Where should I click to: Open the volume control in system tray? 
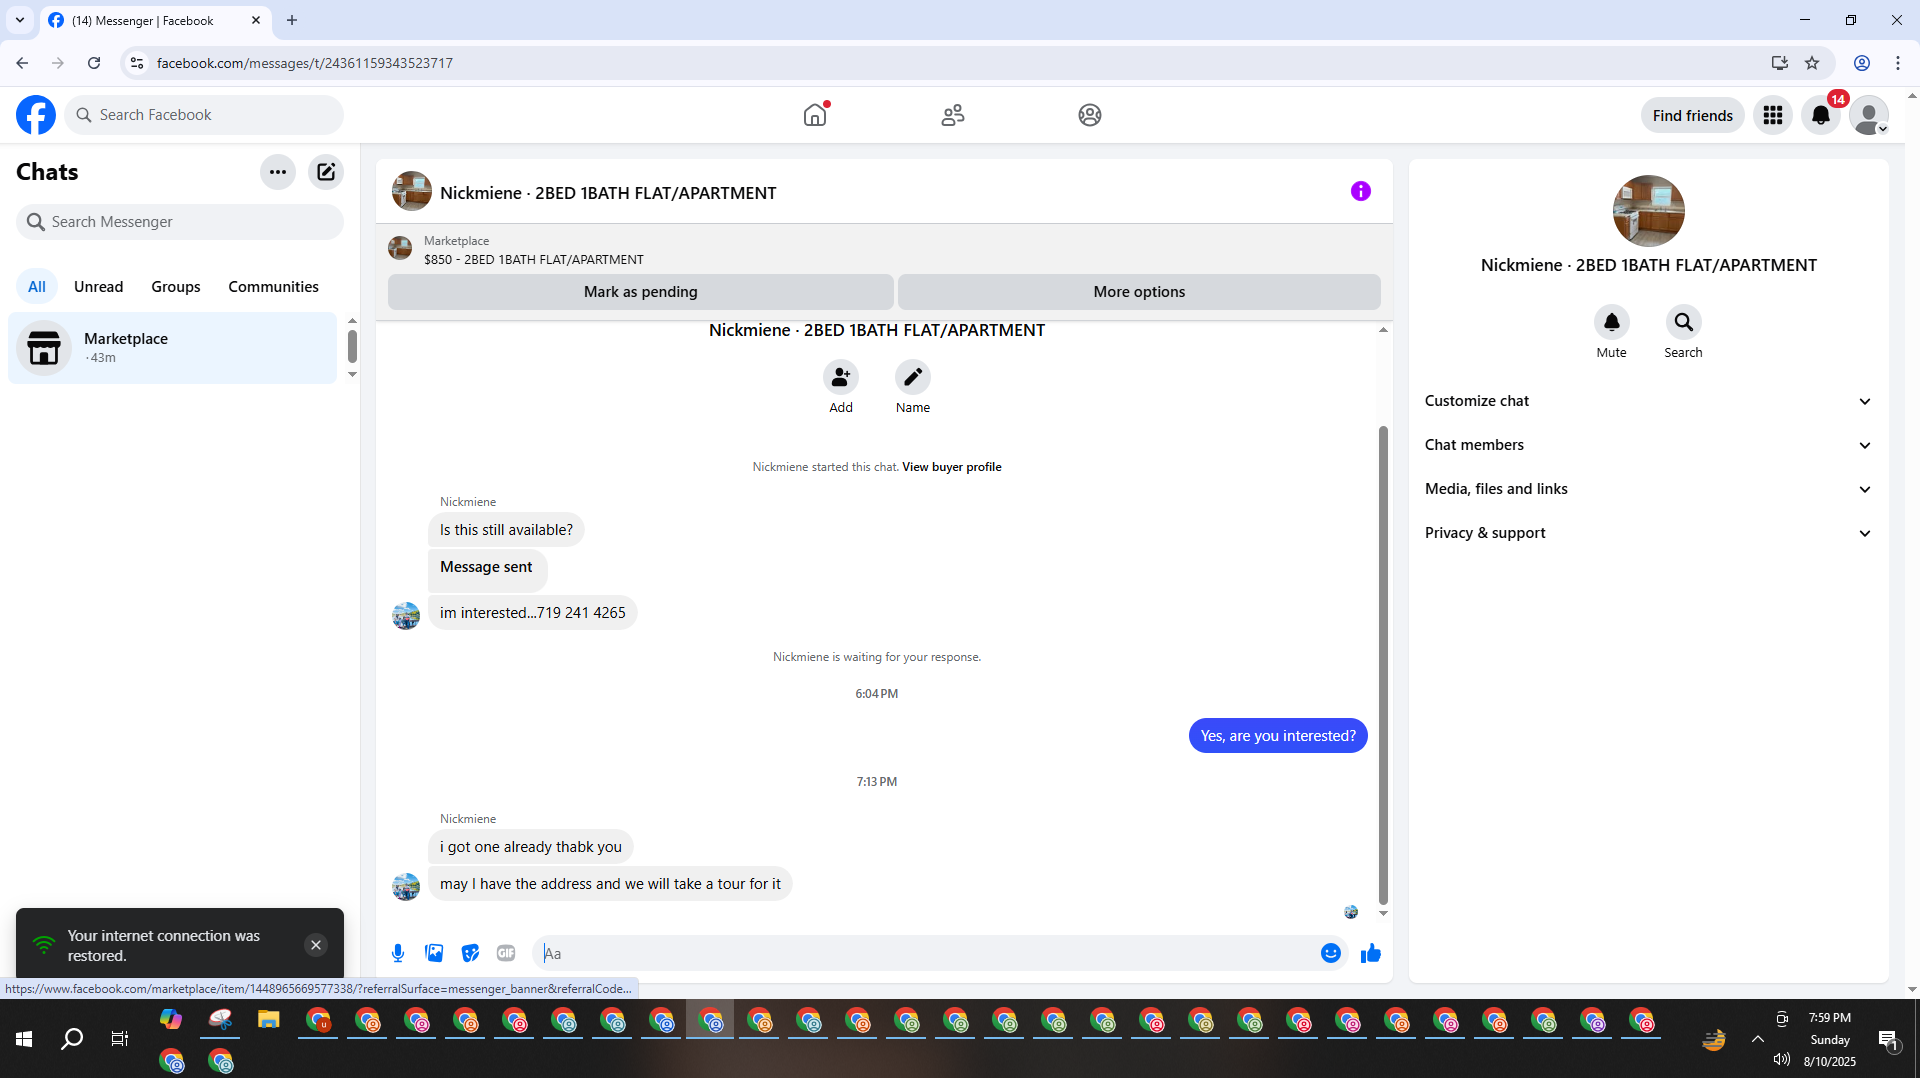[x=1781, y=1059]
